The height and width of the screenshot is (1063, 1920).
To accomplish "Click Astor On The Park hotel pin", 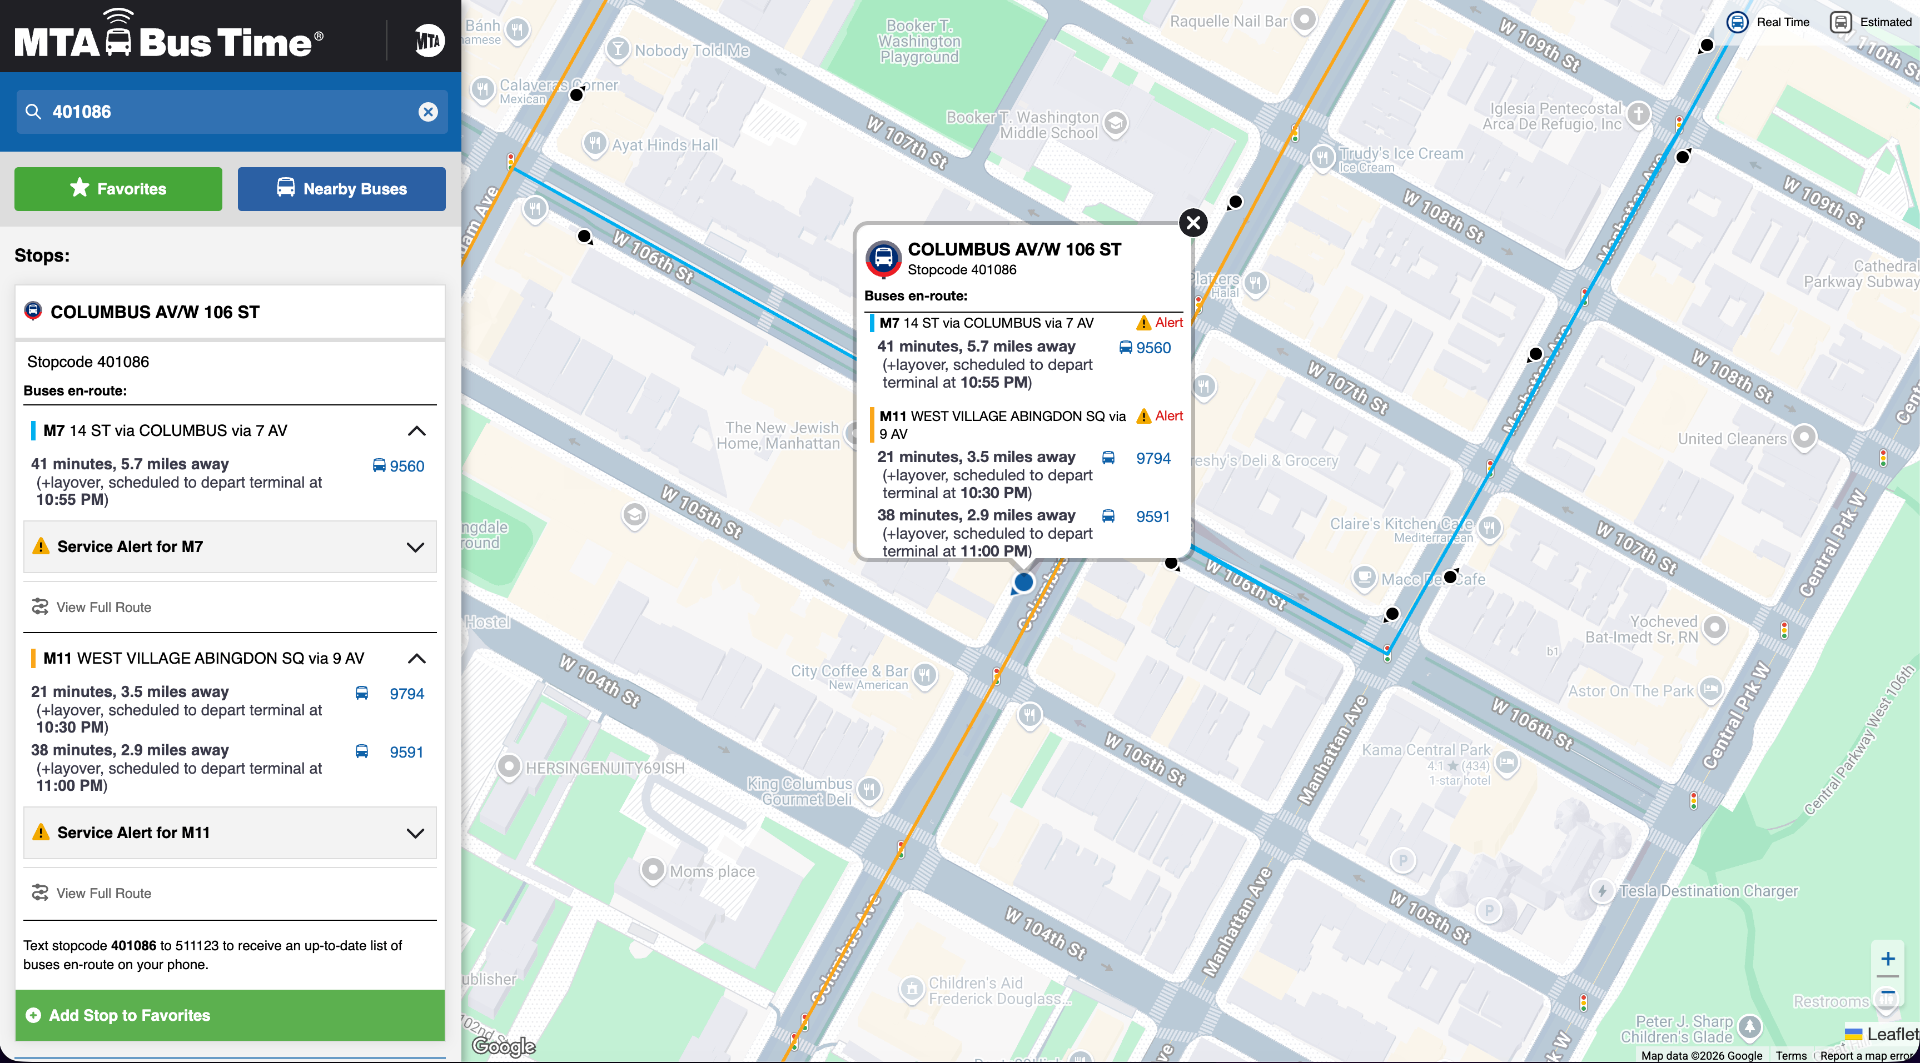I will tap(1711, 688).
